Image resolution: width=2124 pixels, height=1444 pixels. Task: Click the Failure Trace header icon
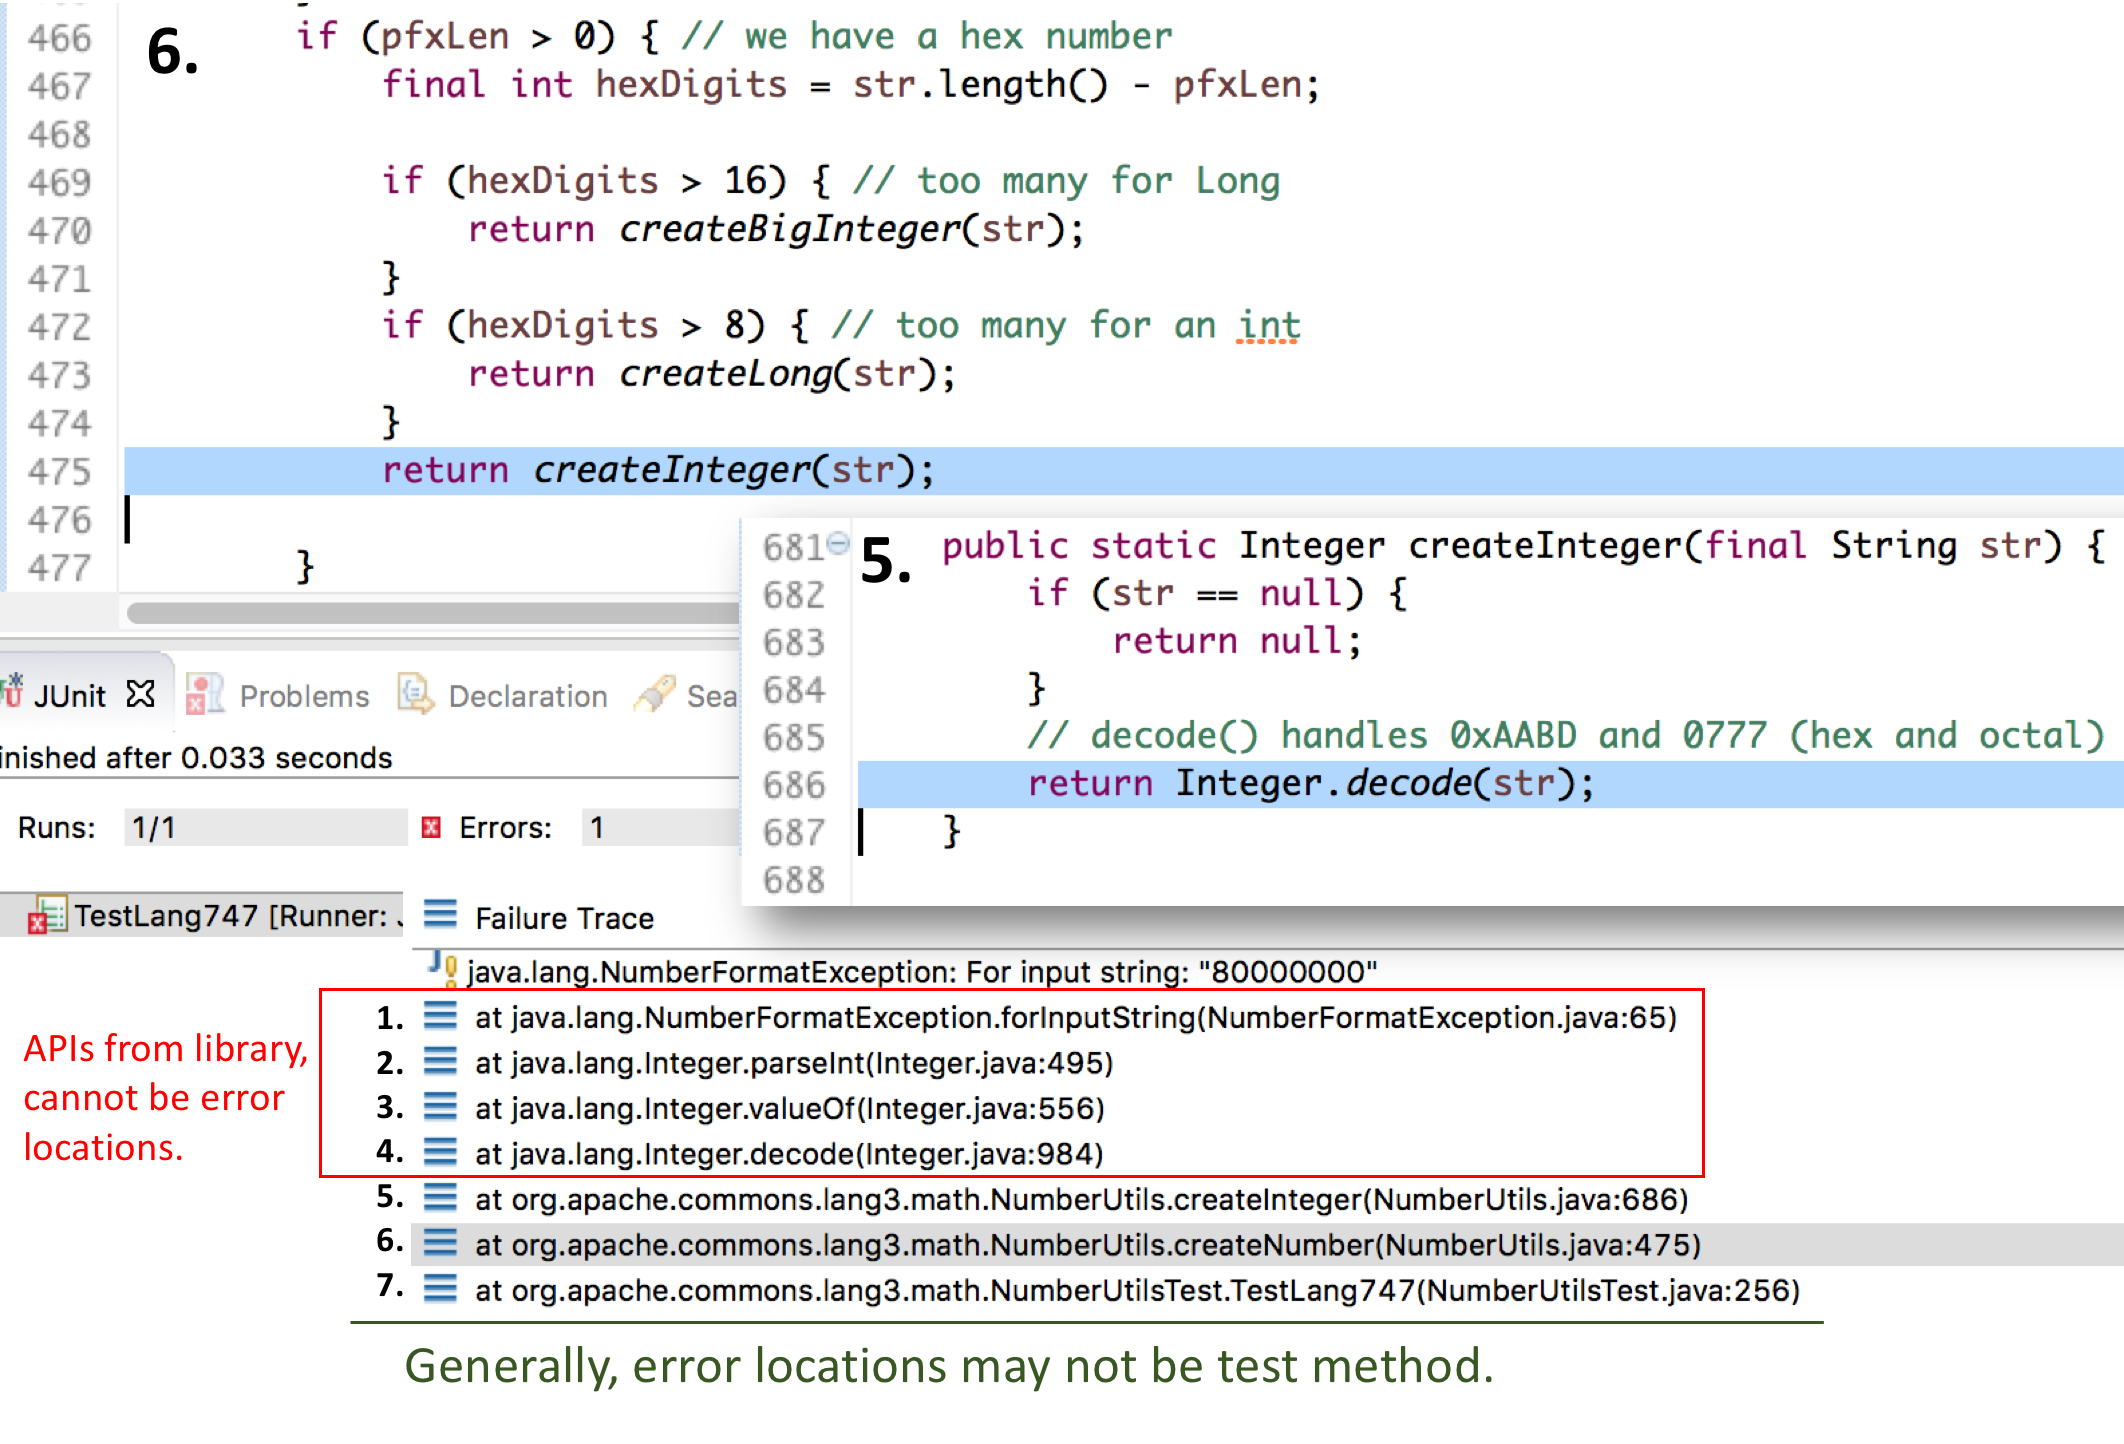click(x=440, y=914)
